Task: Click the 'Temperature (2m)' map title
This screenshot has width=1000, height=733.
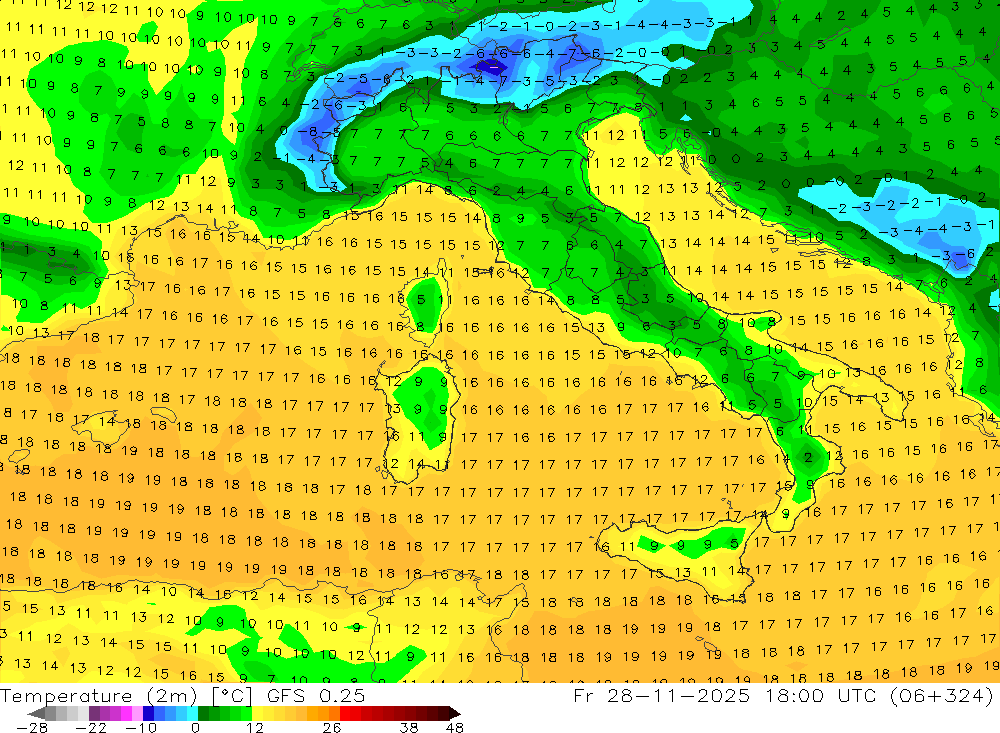Action: [x=99, y=695]
